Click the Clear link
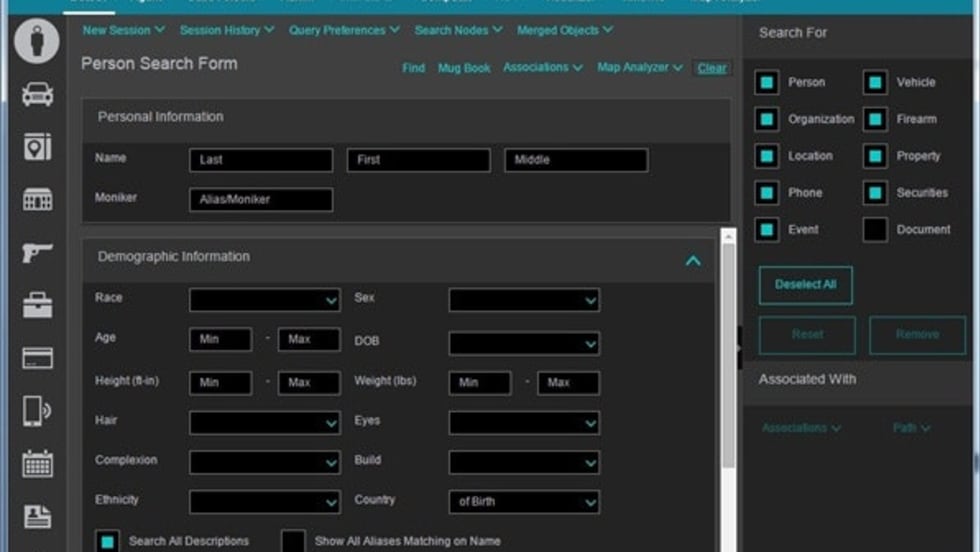This screenshot has width=980, height=552. click(x=712, y=68)
